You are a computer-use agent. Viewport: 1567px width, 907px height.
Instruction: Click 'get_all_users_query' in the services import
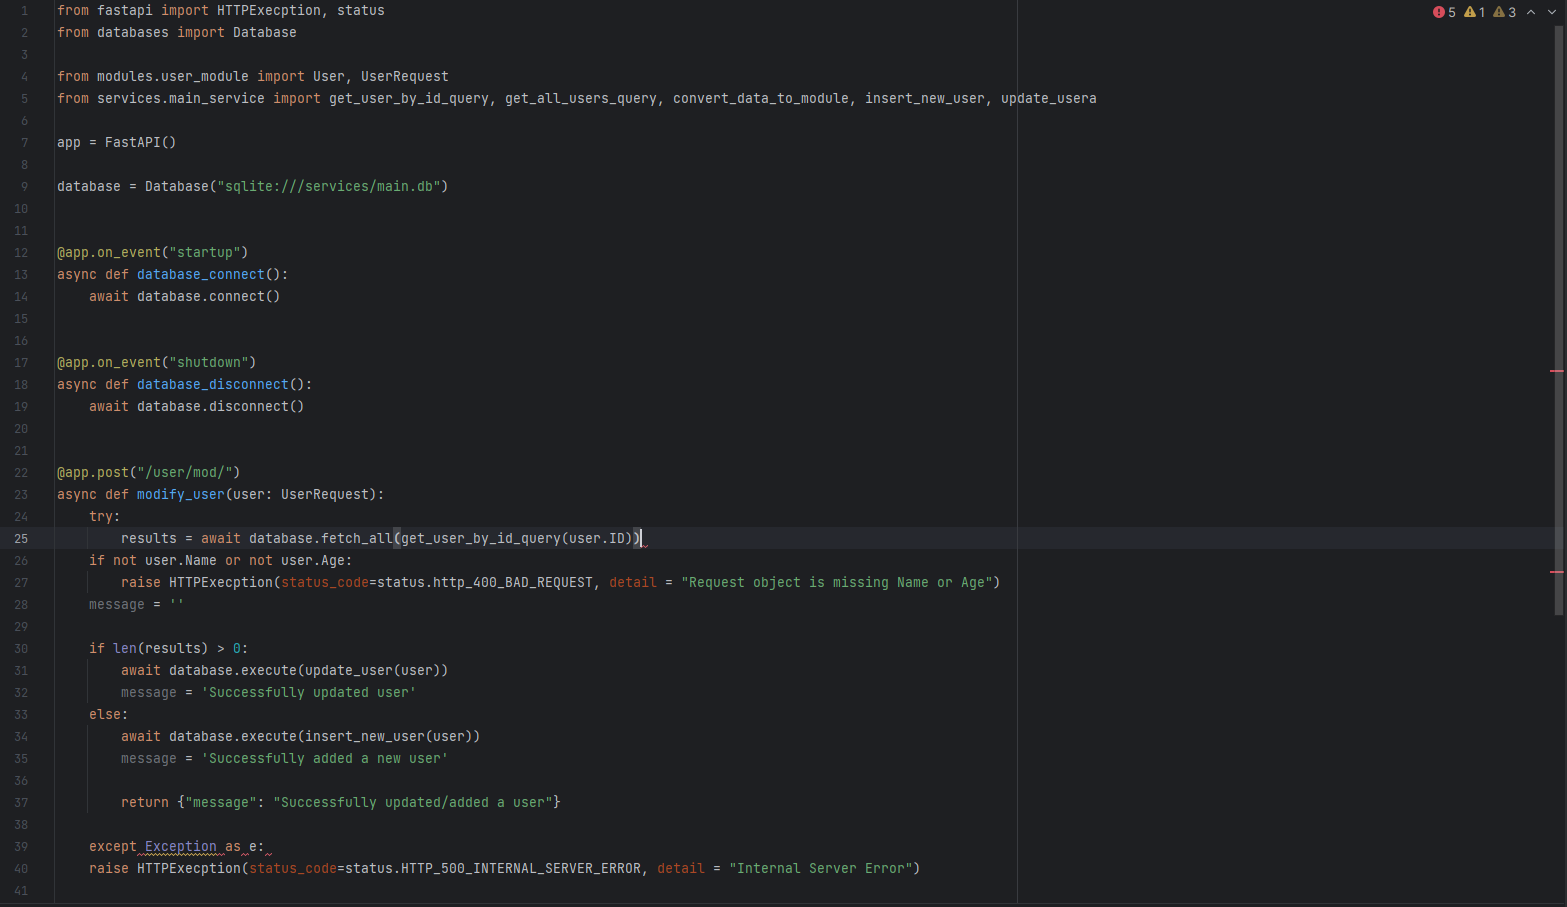581,98
